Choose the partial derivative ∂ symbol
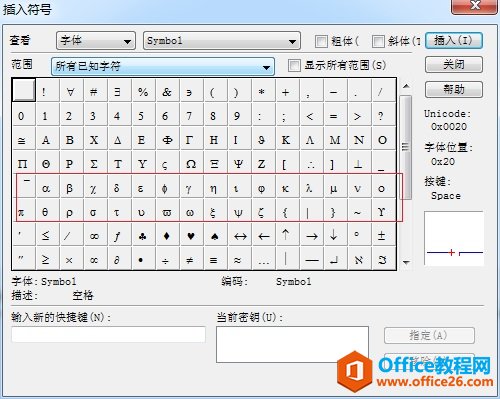This screenshot has height=399, width=500. tap(117, 259)
